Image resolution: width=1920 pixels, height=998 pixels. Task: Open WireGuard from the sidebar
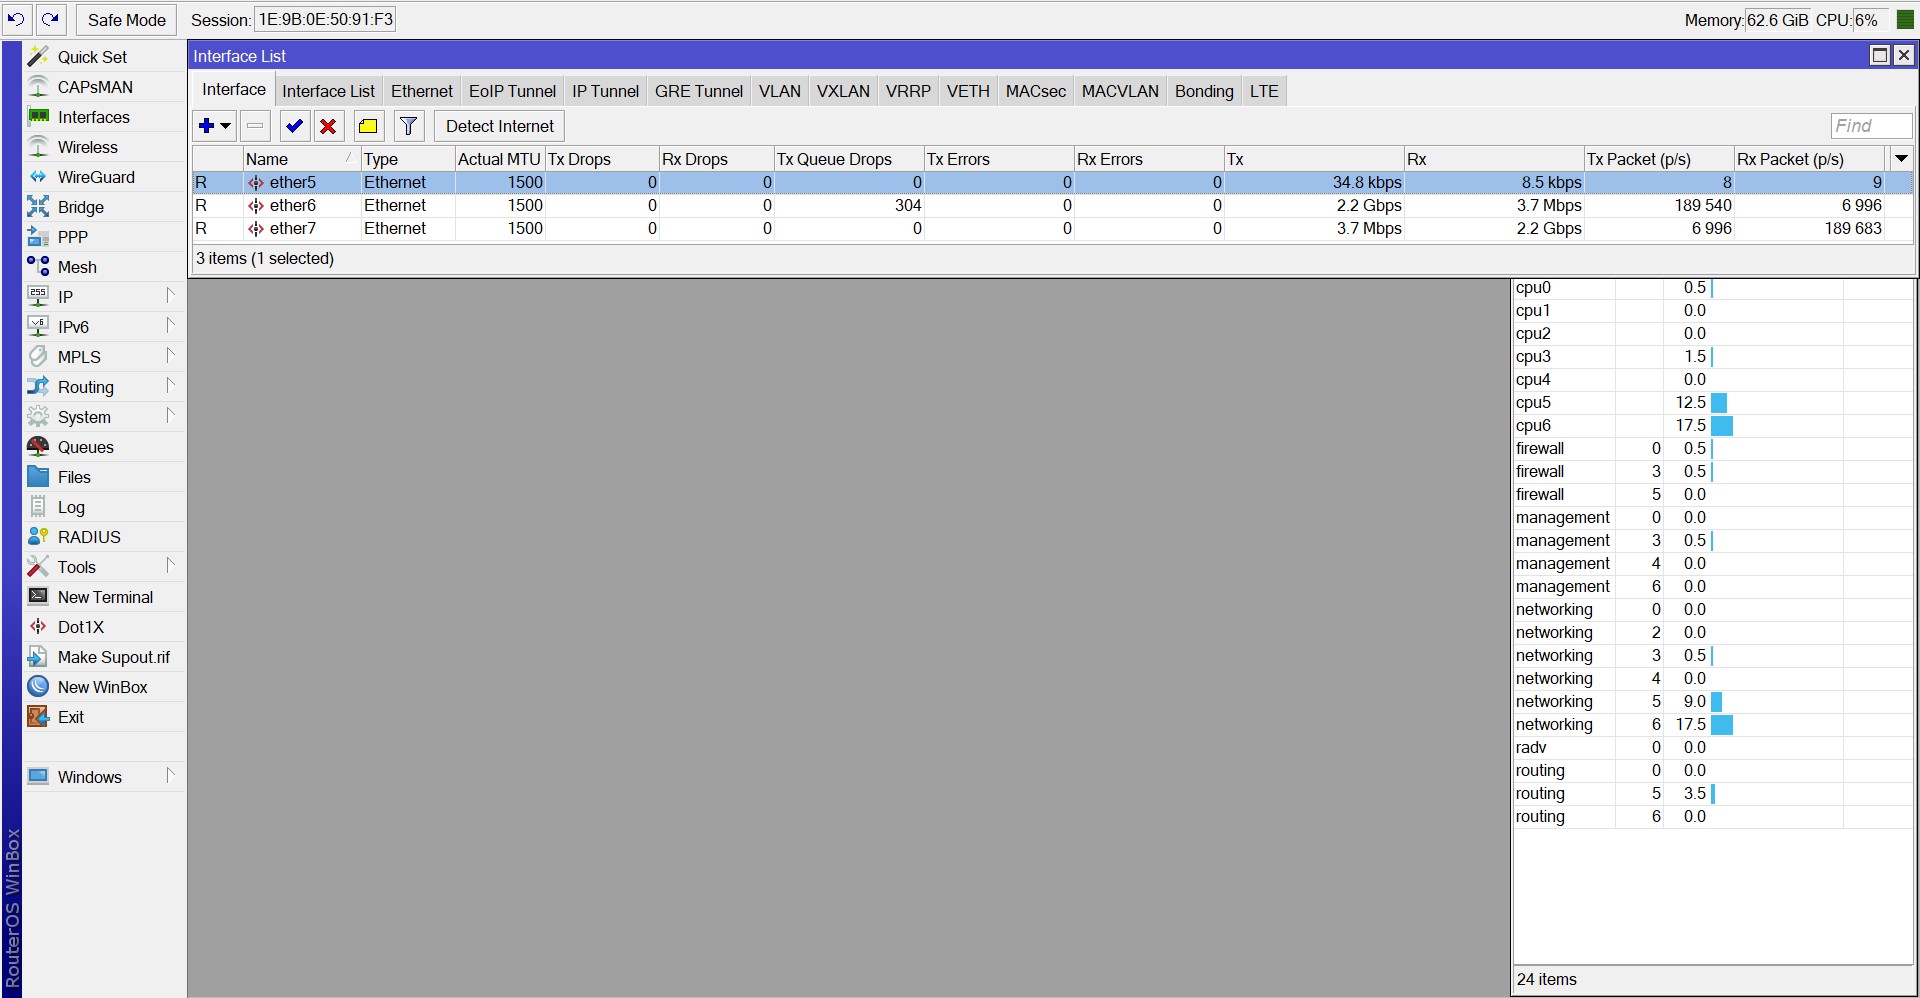[97, 177]
